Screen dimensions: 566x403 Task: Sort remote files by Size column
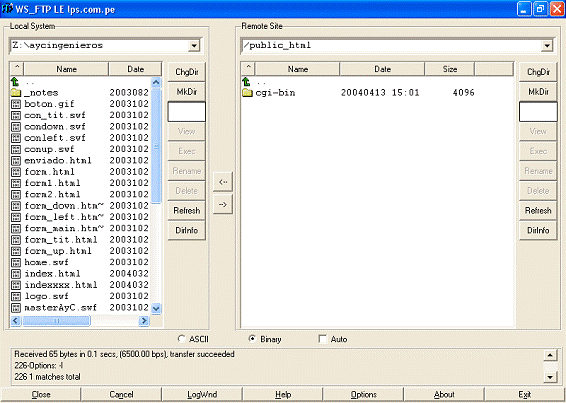[x=449, y=69]
